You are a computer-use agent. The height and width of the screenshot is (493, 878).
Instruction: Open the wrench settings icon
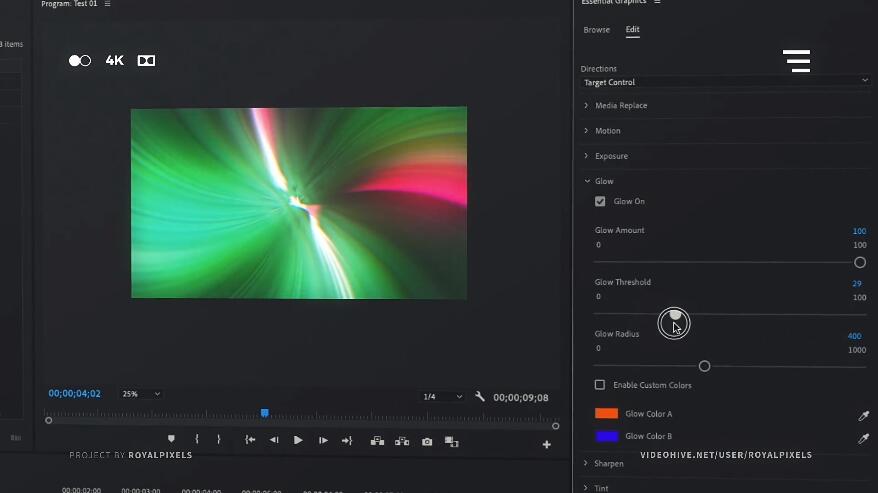point(480,396)
